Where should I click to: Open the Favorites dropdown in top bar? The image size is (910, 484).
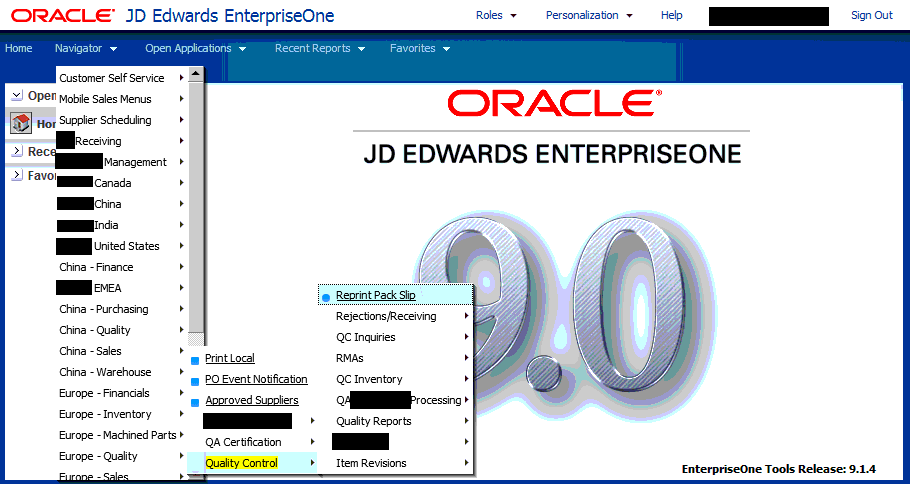tap(420, 49)
